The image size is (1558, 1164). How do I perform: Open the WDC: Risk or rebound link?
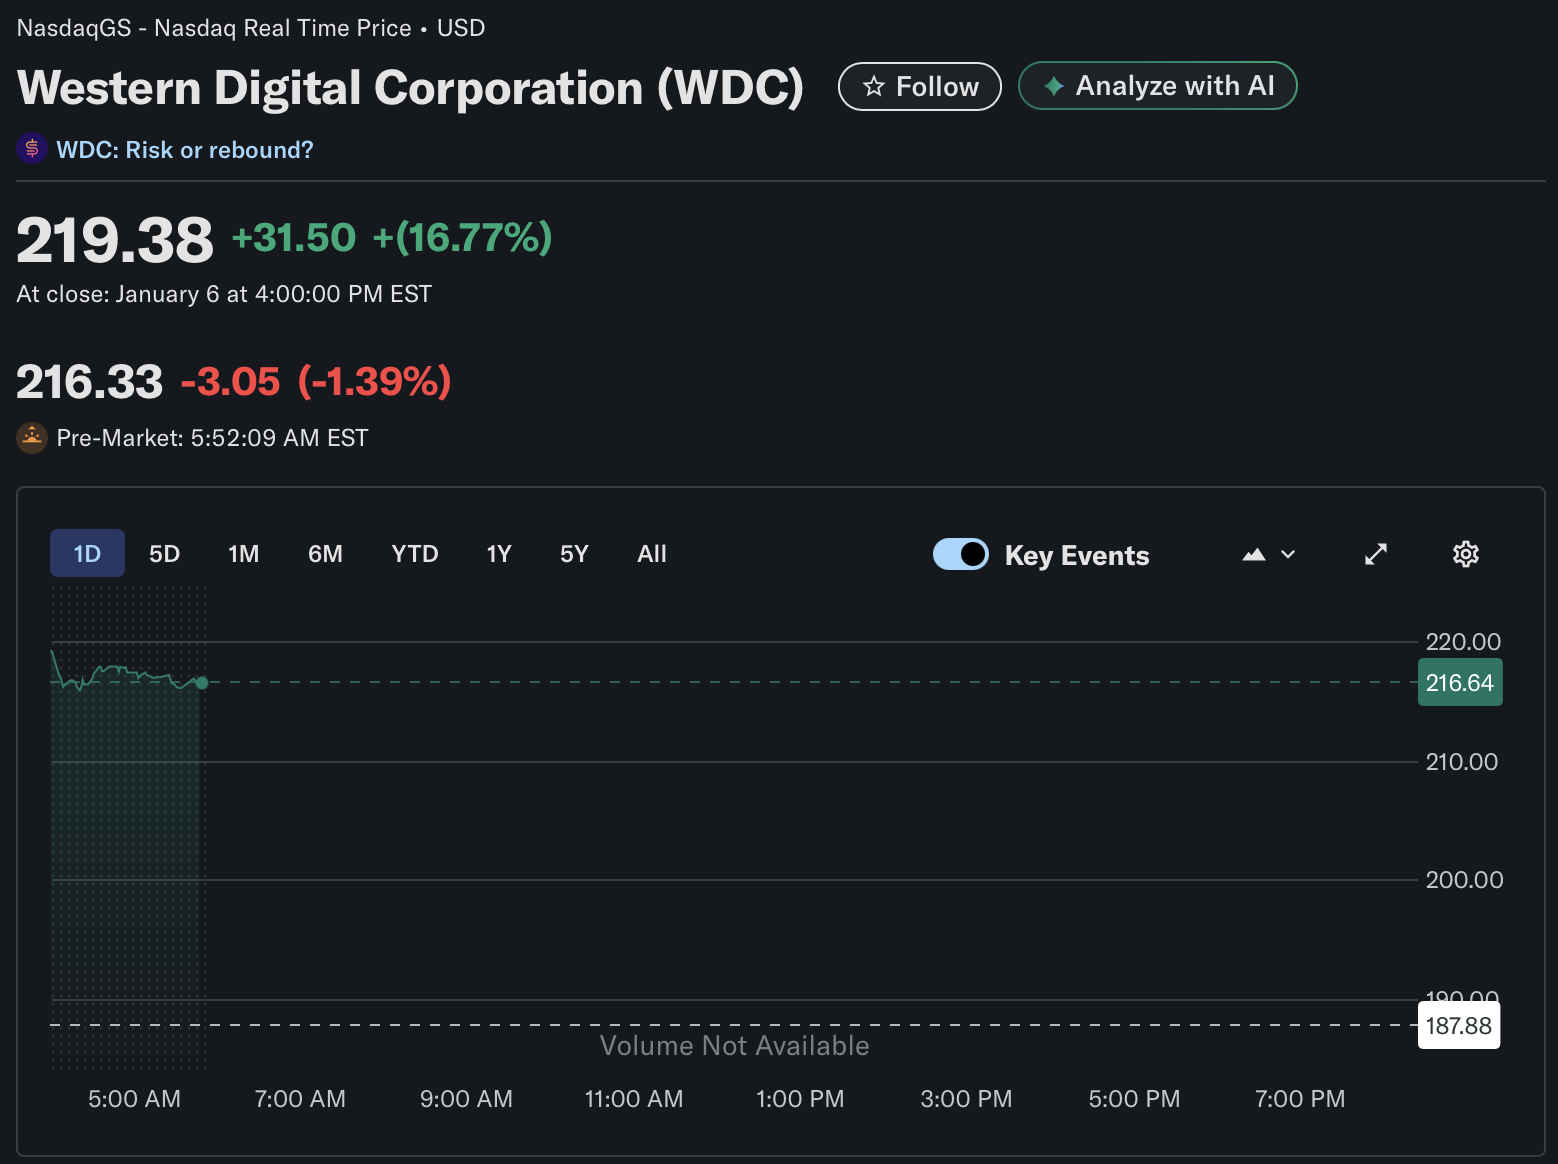pos(185,150)
